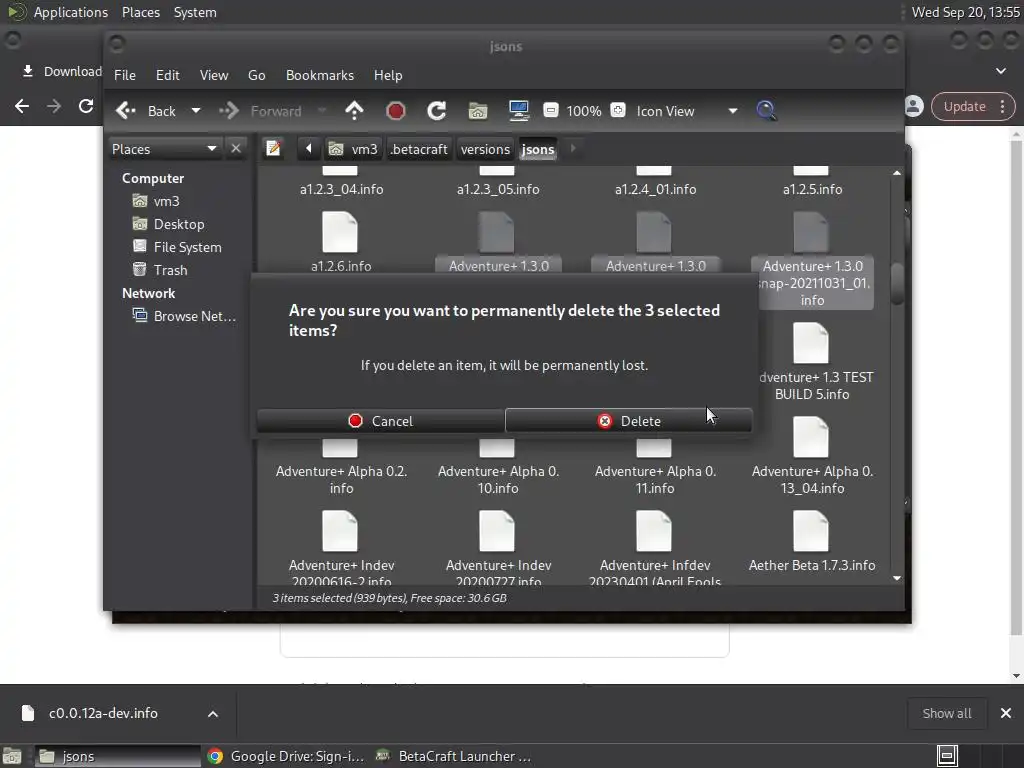Select Adventure+ Indev 20200727.info file
Image resolution: width=1024 pixels, height=768 pixels.
(498, 547)
